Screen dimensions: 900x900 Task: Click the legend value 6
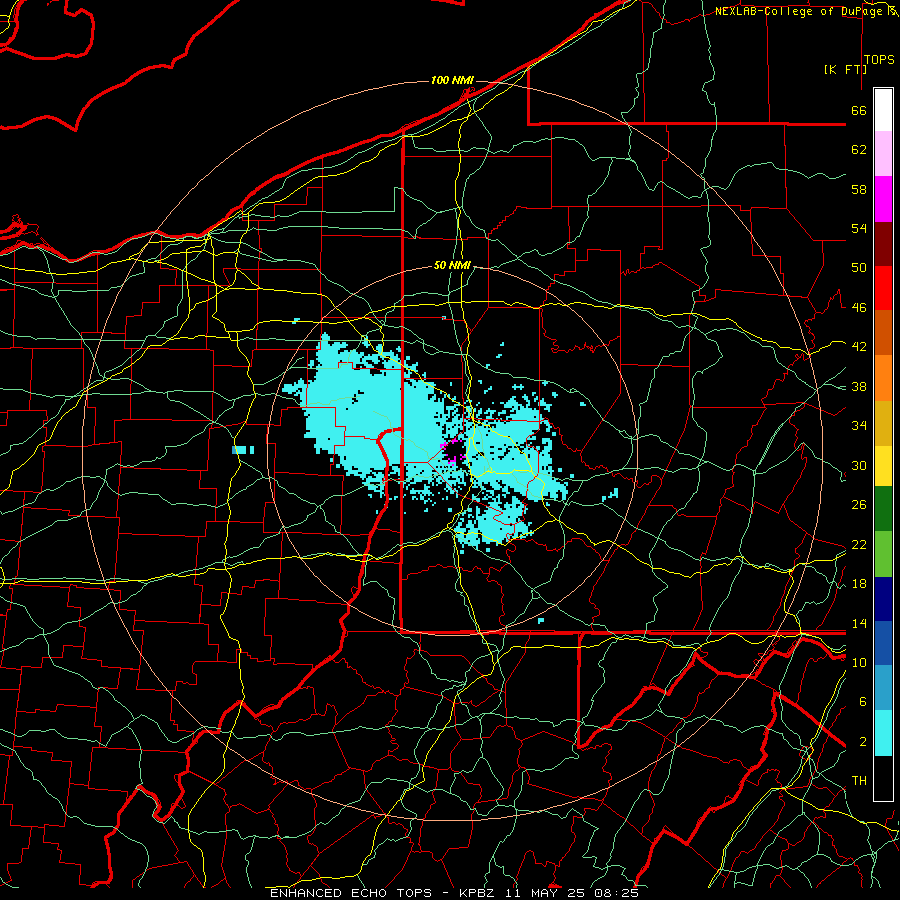[863, 702]
